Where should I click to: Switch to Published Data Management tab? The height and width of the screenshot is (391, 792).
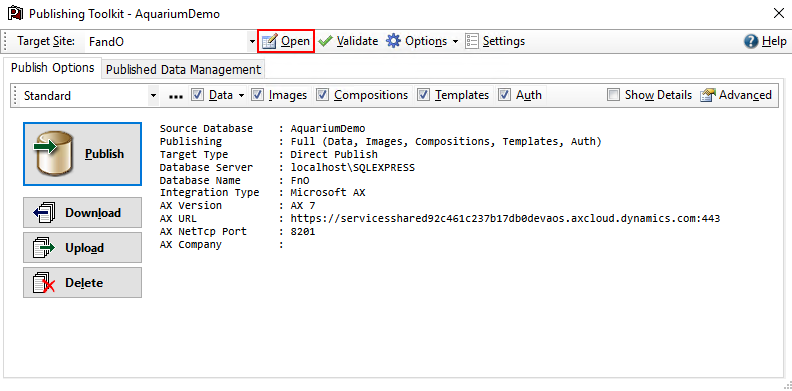point(183,69)
